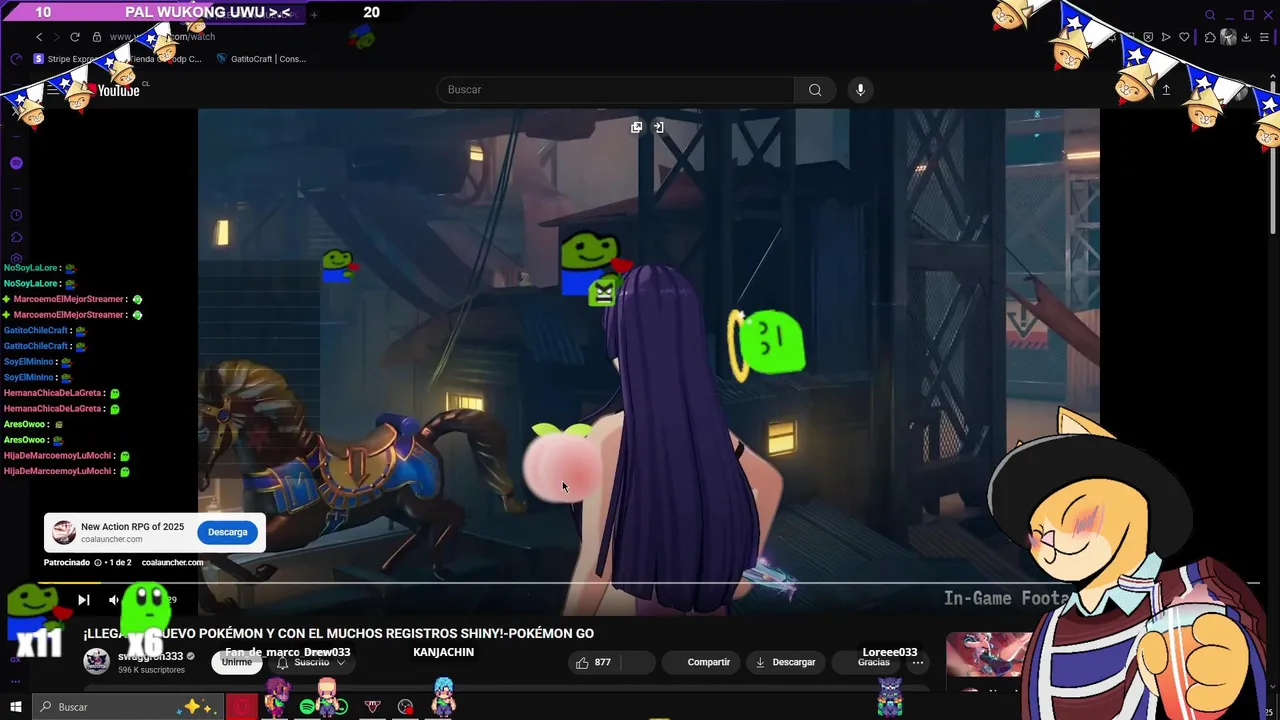Like the video with 877 likes

(x=594, y=662)
